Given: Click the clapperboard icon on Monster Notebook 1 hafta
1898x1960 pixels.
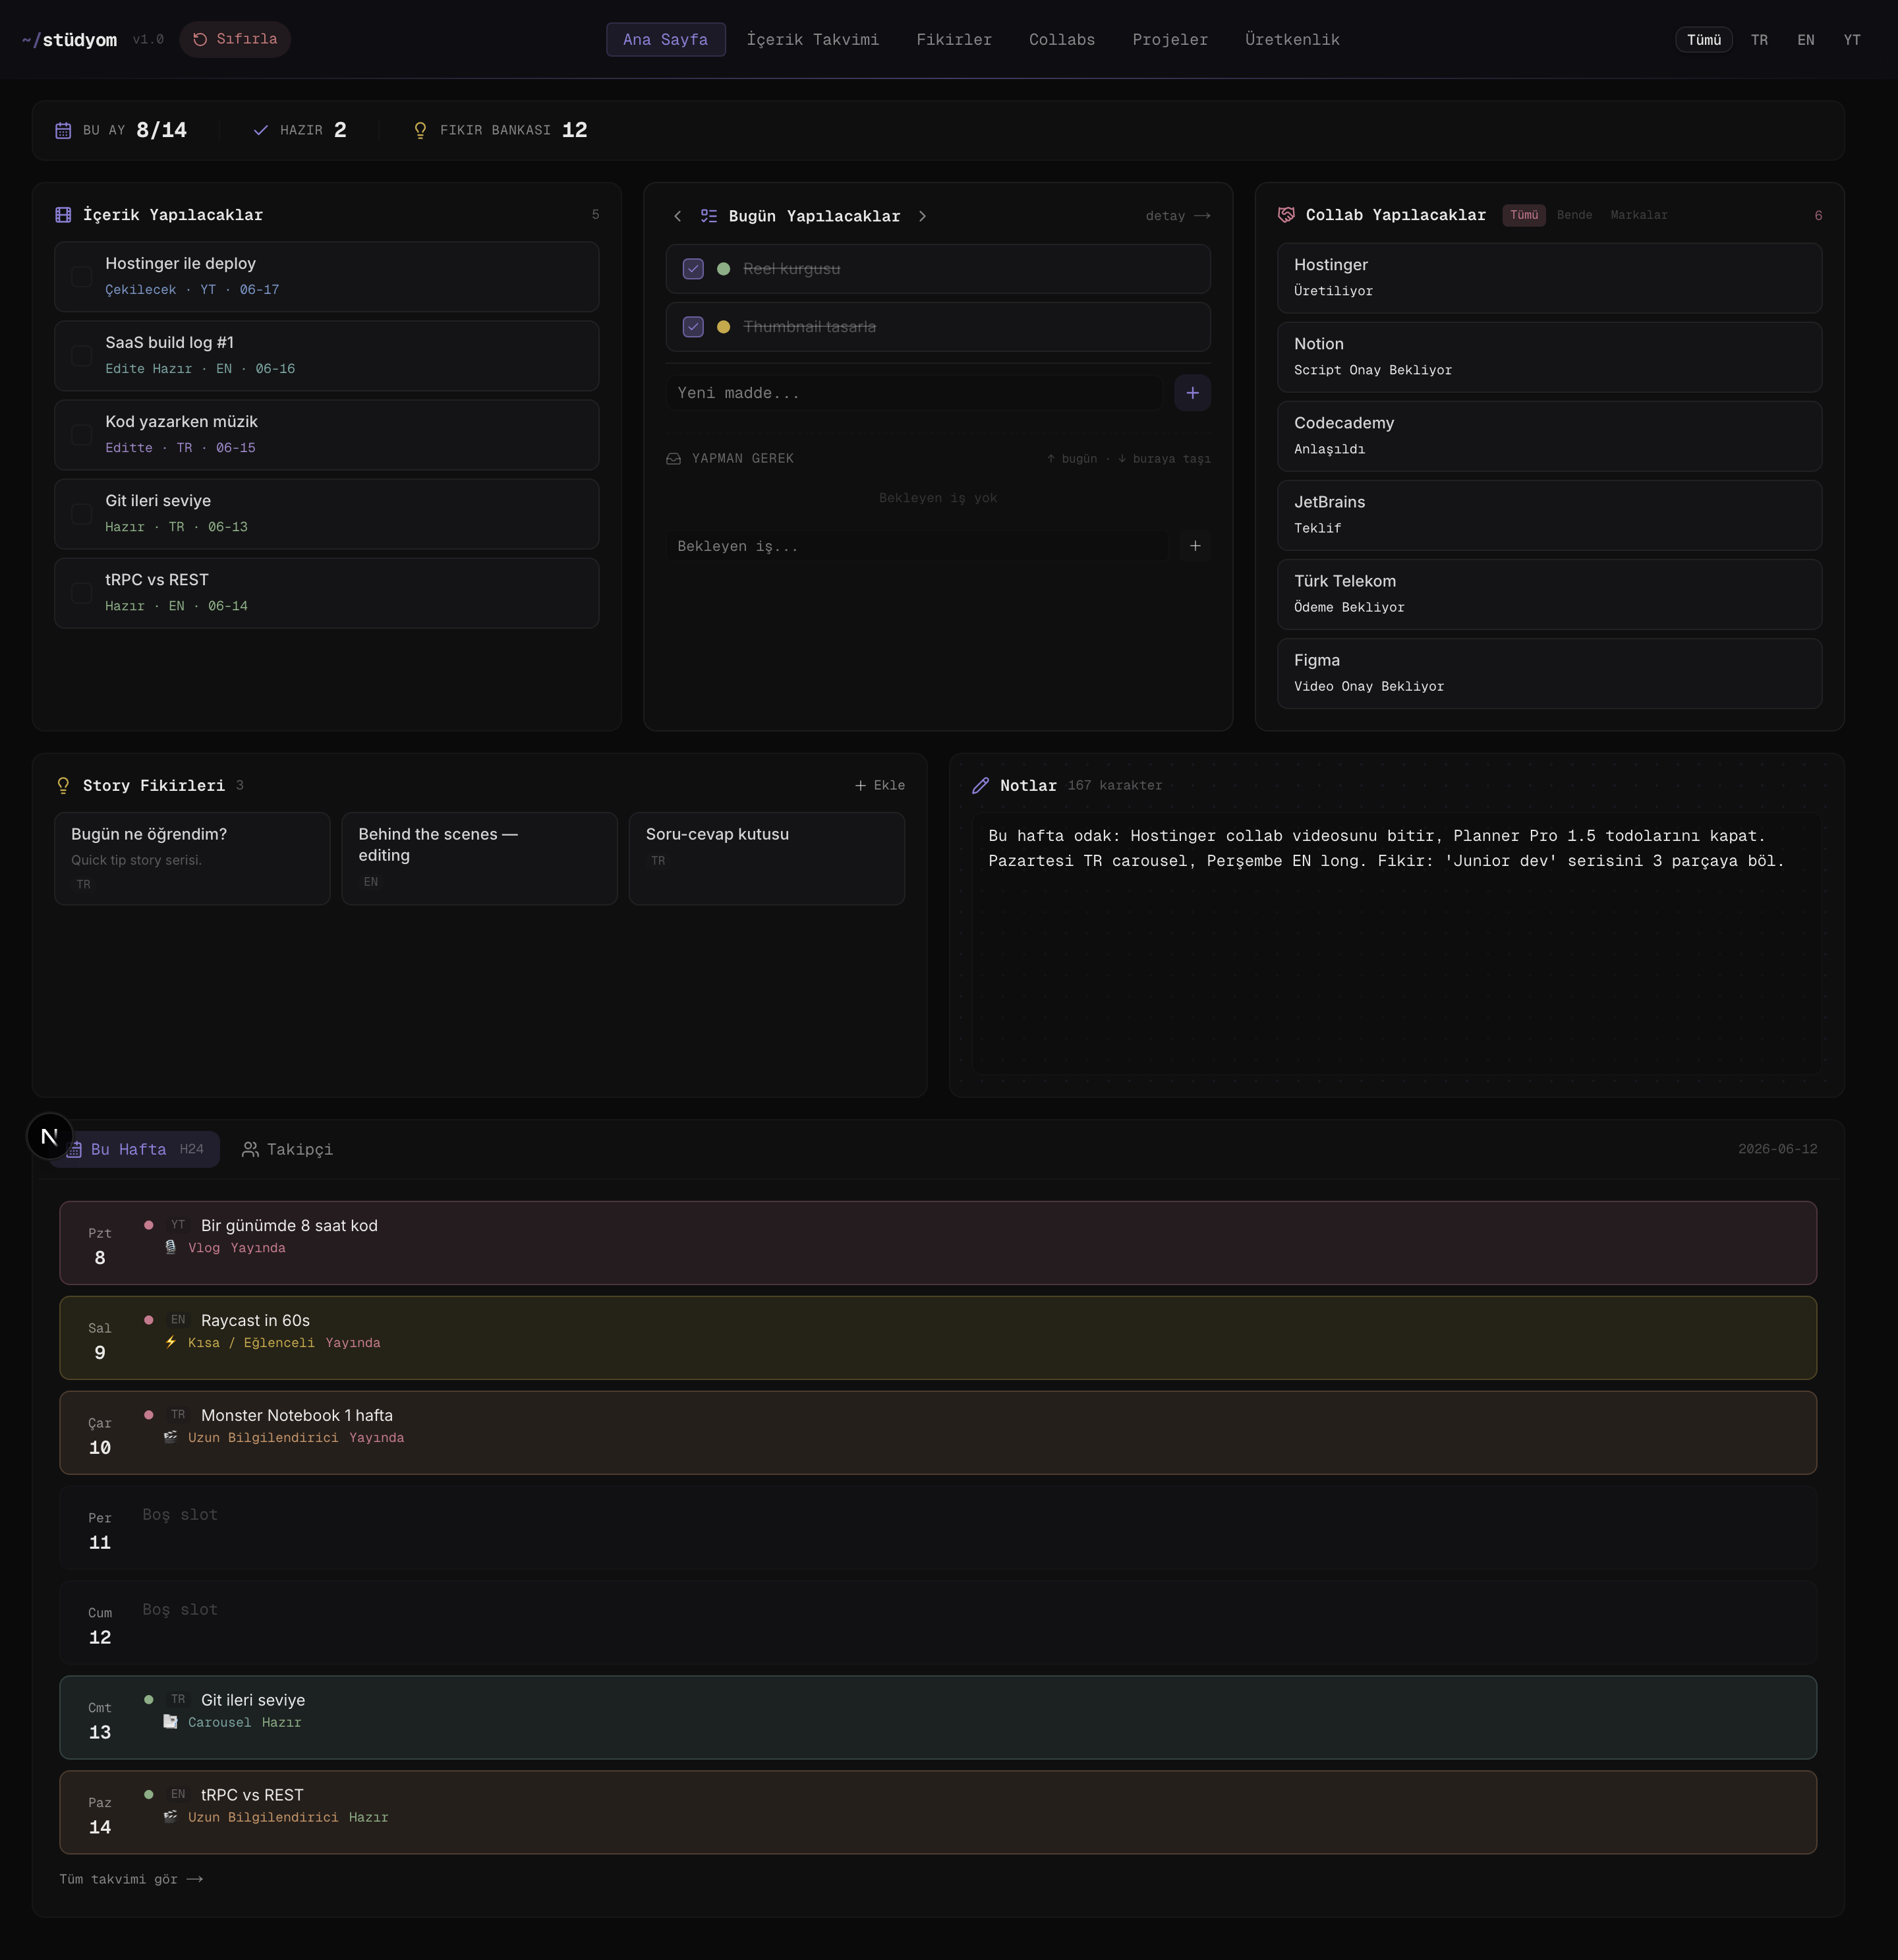Looking at the screenshot, I should click(171, 1438).
